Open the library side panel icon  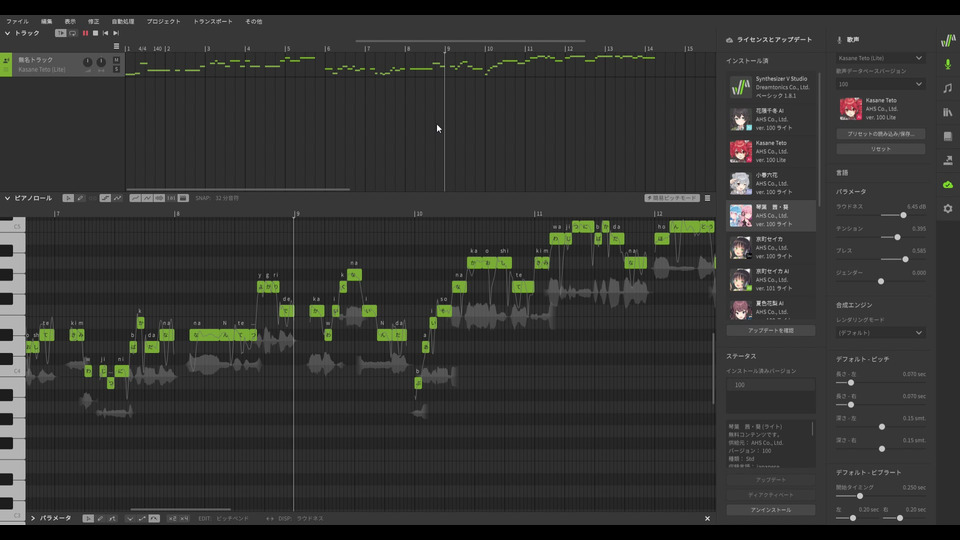(948, 112)
